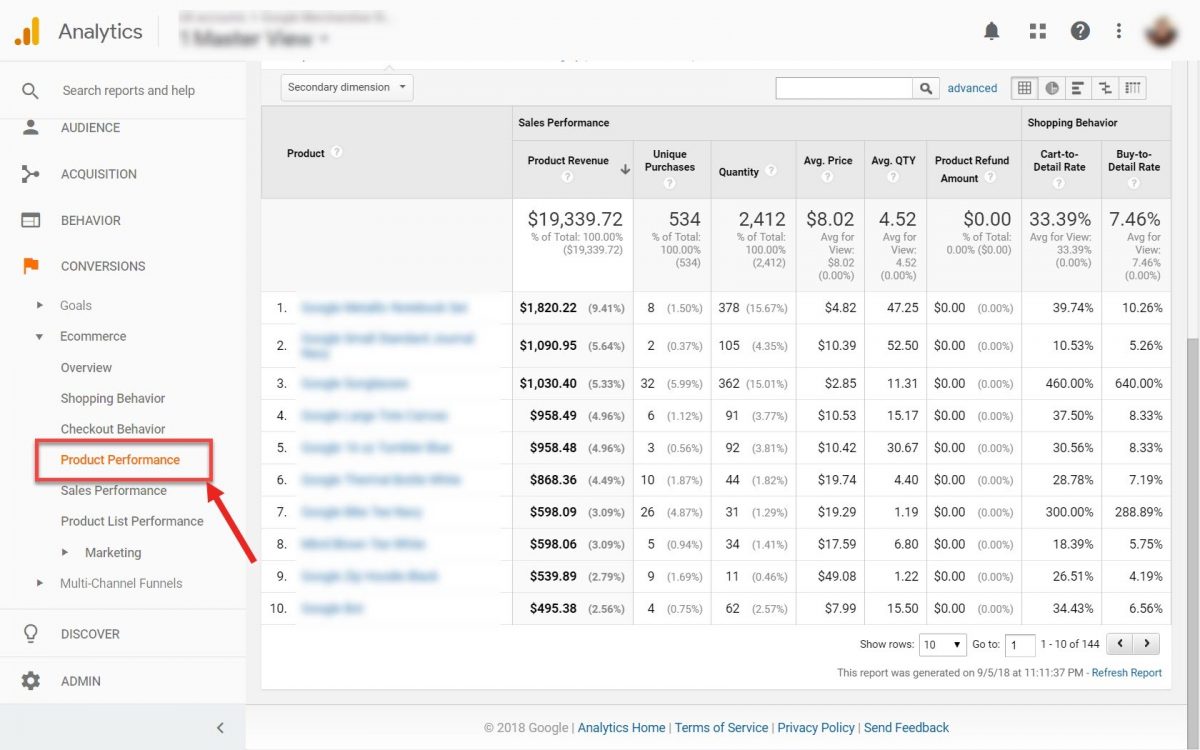Open the Audience menu
This screenshot has height=750, width=1200.
pyautogui.click(x=90, y=128)
